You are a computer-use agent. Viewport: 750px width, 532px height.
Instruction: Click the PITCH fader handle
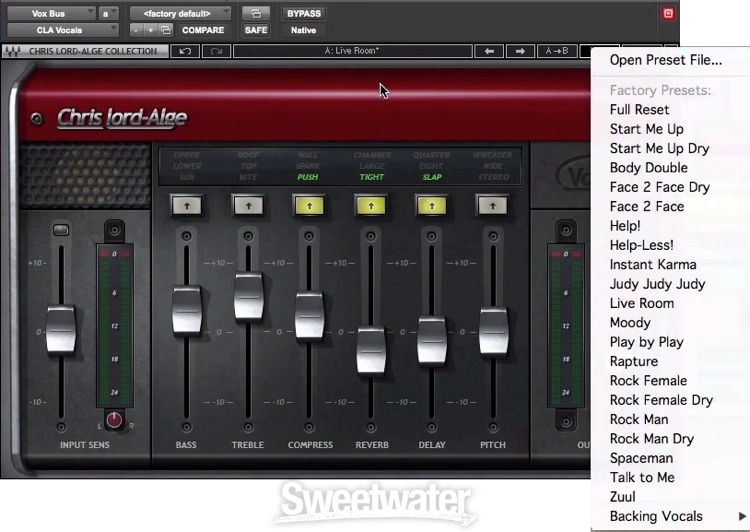tap(493, 332)
